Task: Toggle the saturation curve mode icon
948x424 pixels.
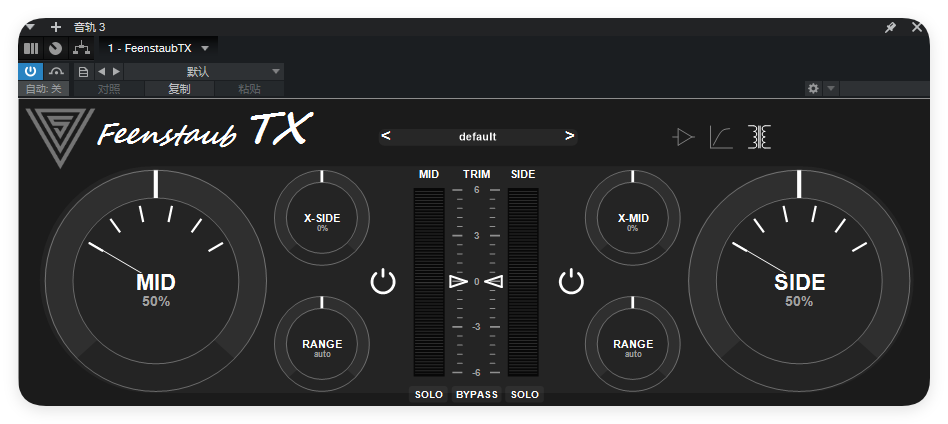Action: (x=721, y=137)
